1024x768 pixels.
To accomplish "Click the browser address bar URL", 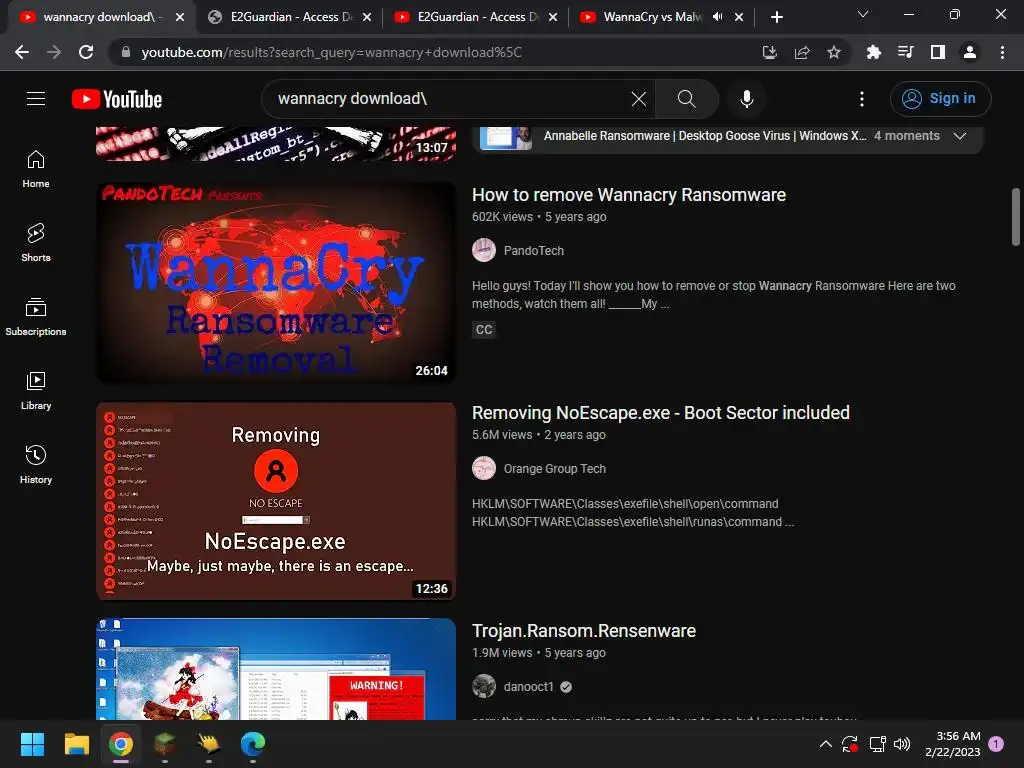I will coord(332,52).
